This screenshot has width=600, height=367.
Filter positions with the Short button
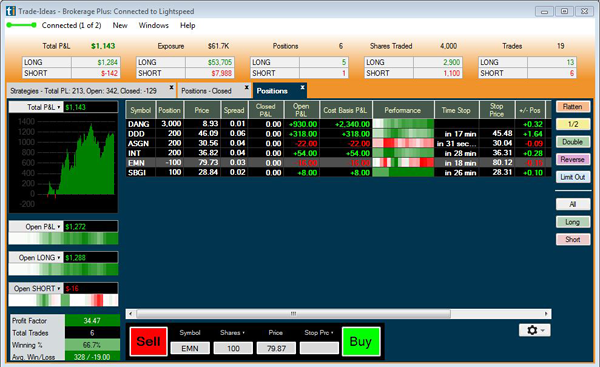[x=573, y=240]
